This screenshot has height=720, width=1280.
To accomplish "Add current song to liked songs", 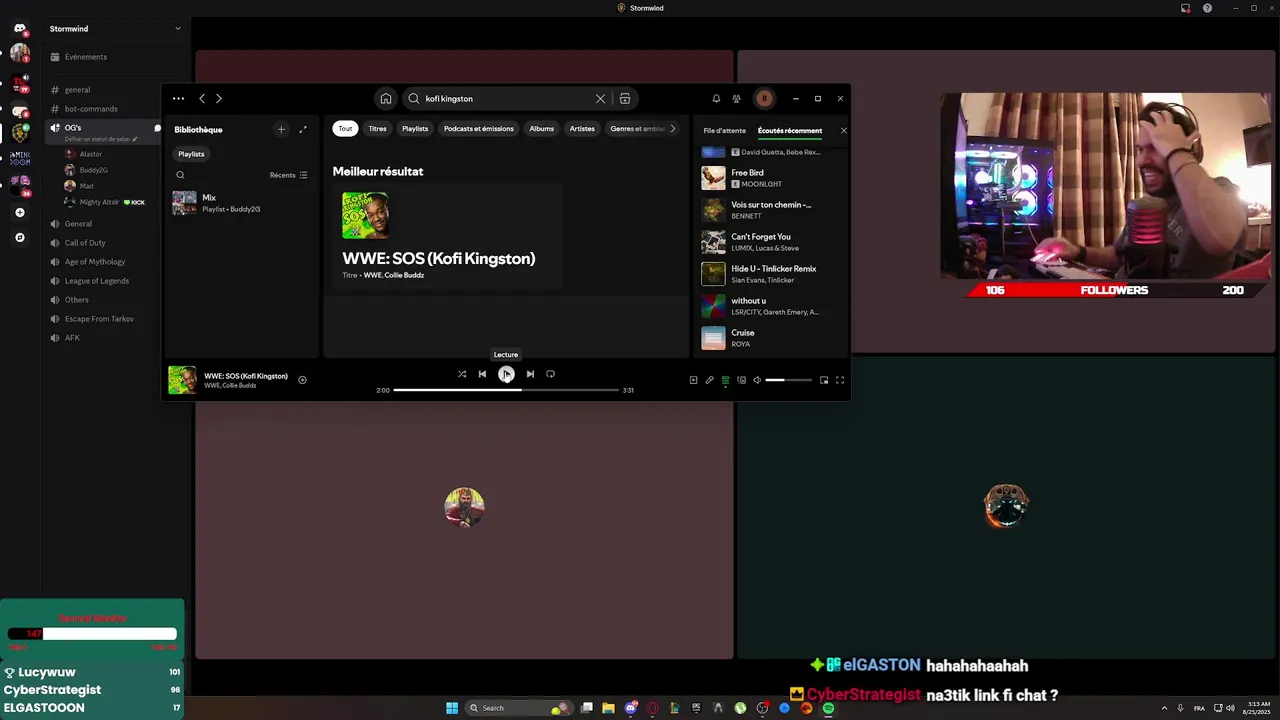I will [x=302, y=380].
